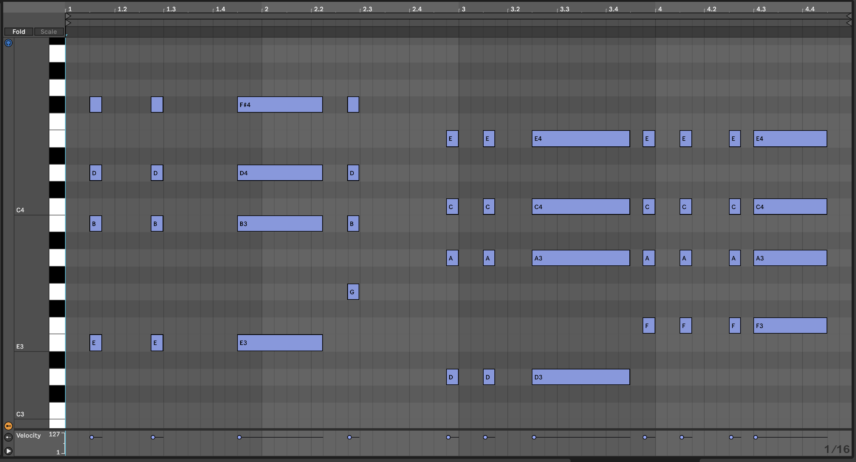Click ruler position 4.3
This screenshot has width=856, height=462.
click(760, 9)
